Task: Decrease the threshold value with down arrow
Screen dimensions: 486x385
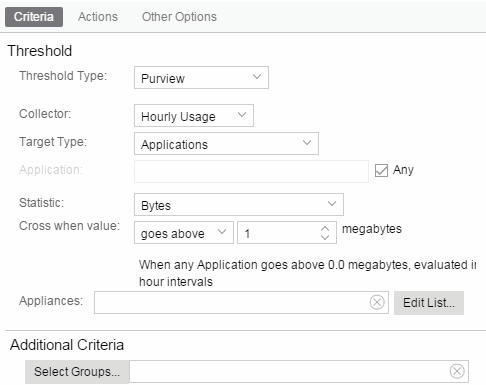Action: tap(325, 237)
